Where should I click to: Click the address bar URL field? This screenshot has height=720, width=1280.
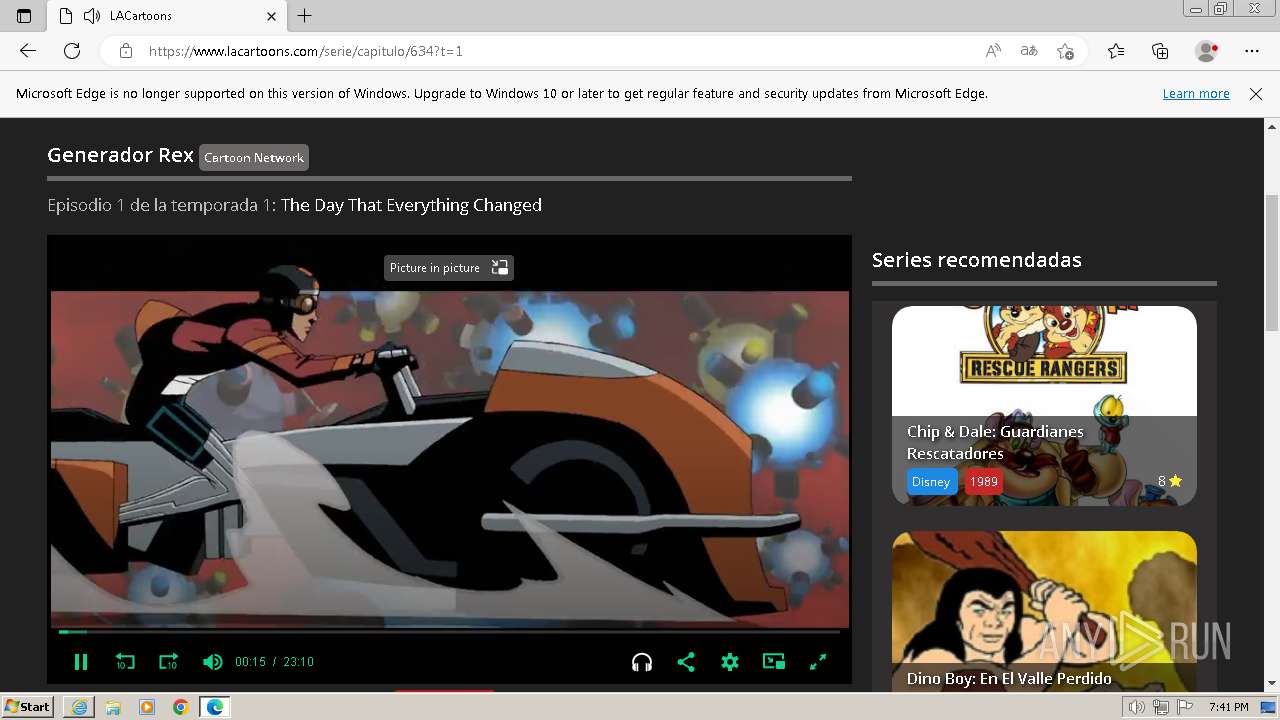pos(560,51)
